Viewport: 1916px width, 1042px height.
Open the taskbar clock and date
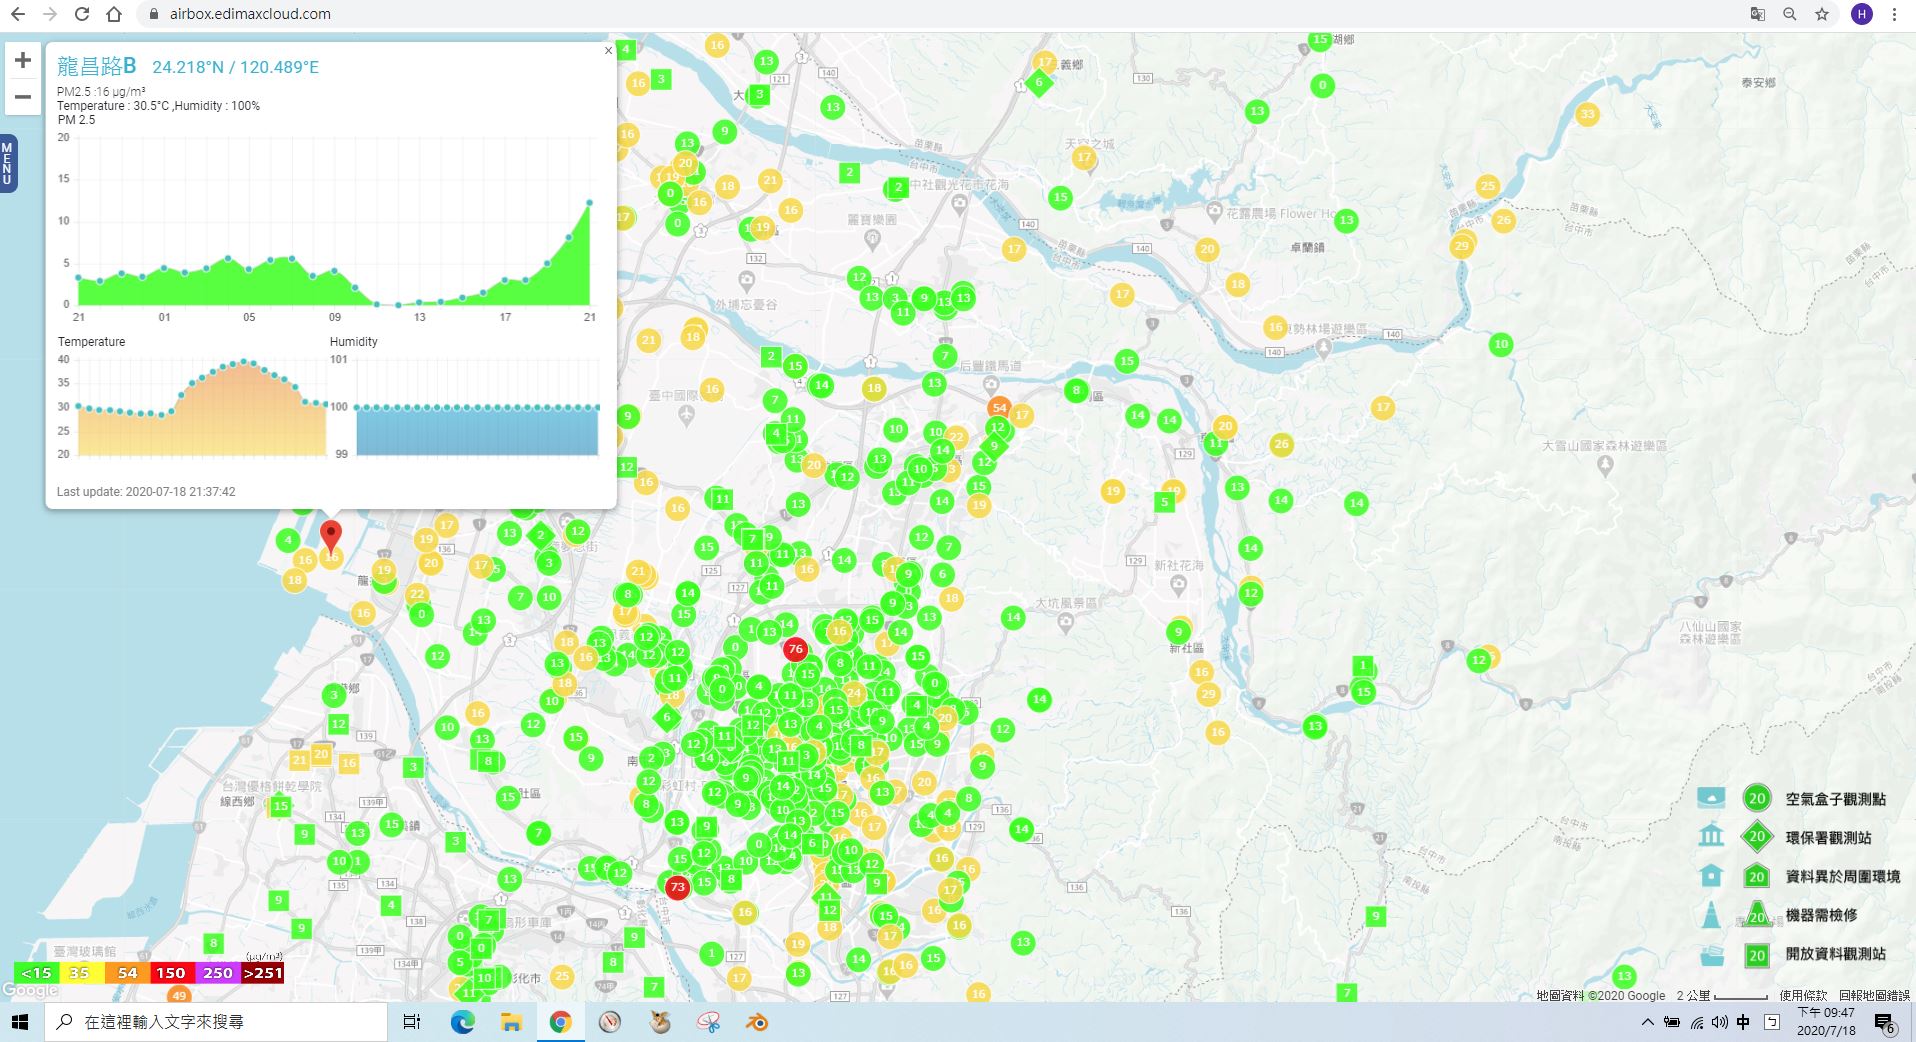point(1826,1022)
